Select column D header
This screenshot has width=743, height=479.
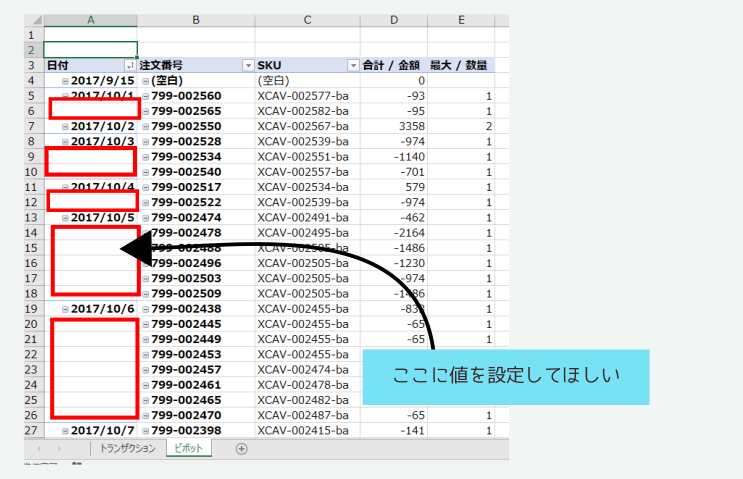pyautogui.click(x=394, y=20)
